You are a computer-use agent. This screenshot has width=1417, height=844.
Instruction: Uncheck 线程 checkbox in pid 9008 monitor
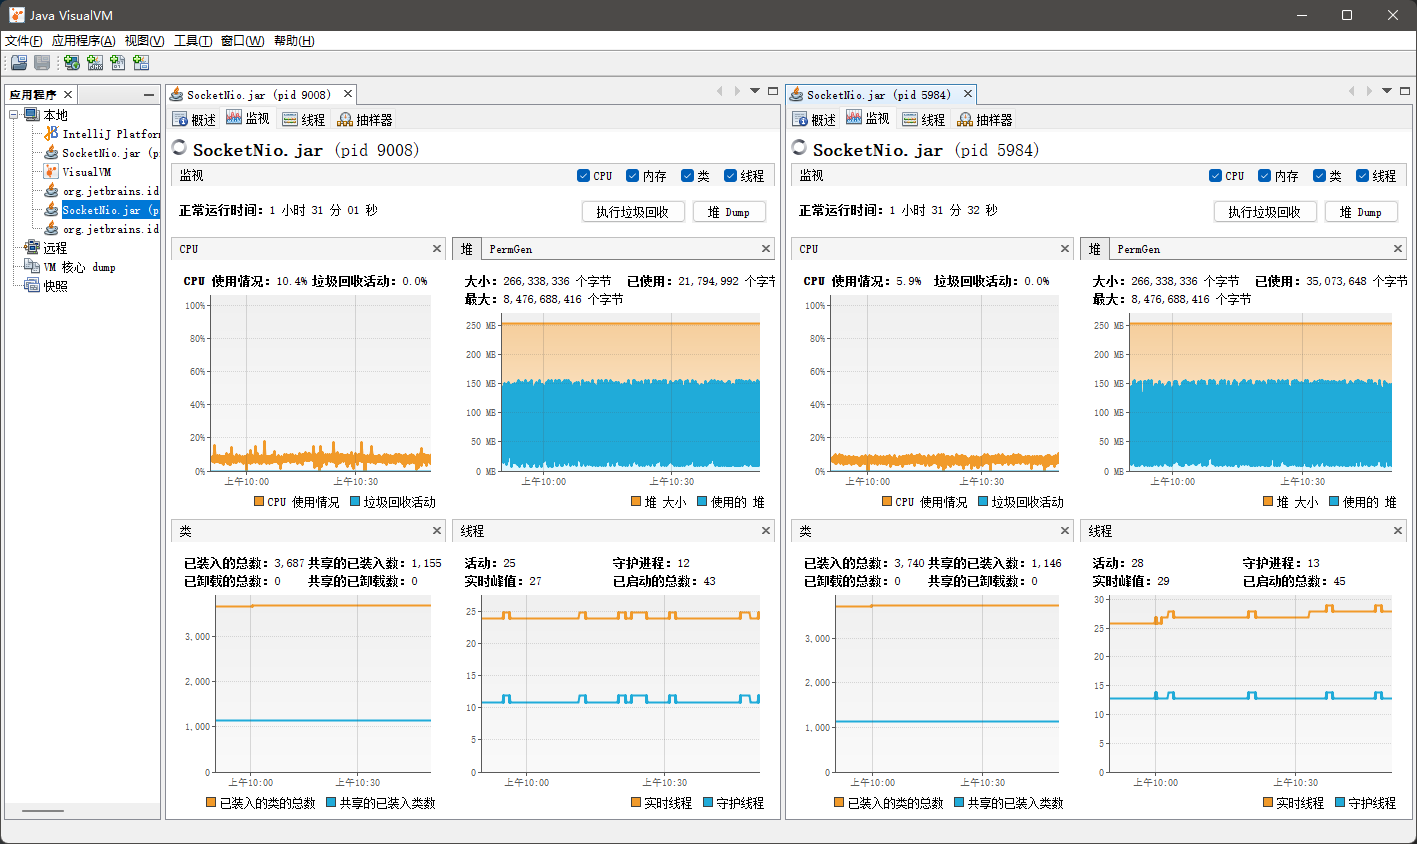(x=730, y=176)
